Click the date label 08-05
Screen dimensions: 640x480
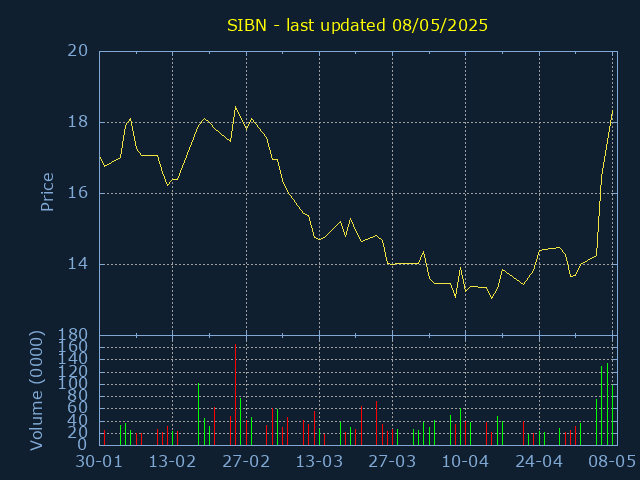pos(612,462)
